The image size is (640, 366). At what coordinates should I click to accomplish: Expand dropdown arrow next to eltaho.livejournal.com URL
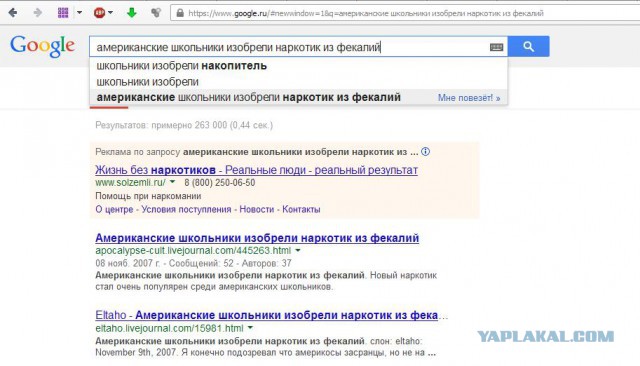click(x=250, y=328)
